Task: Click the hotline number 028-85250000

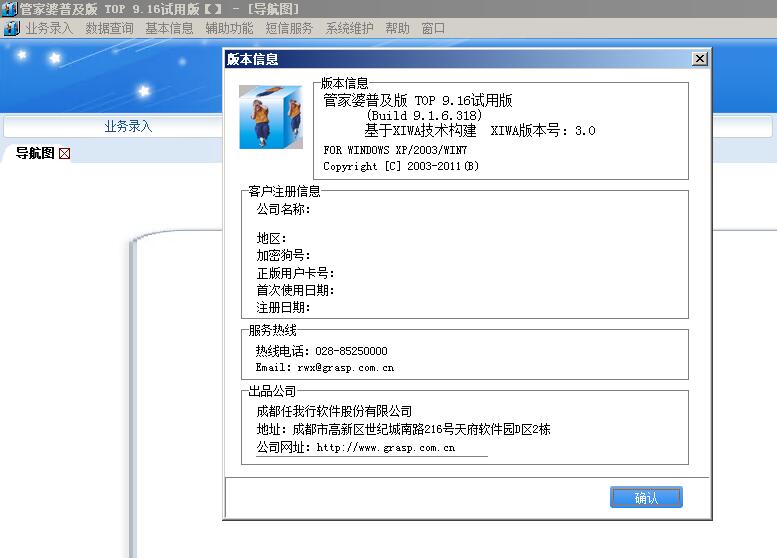Action: (351, 351)
